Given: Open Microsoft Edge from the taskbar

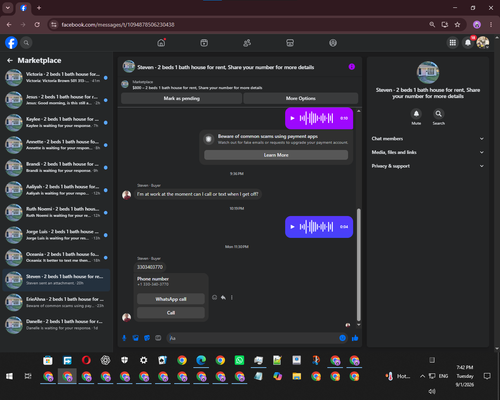Looking at the screenshot, I should [201, 360].
